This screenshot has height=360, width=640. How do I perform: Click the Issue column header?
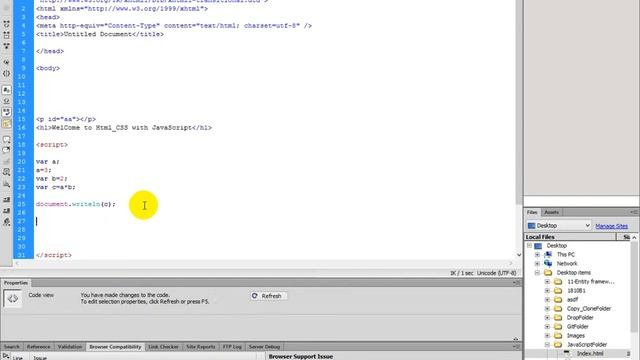click(x=40, y=358)
